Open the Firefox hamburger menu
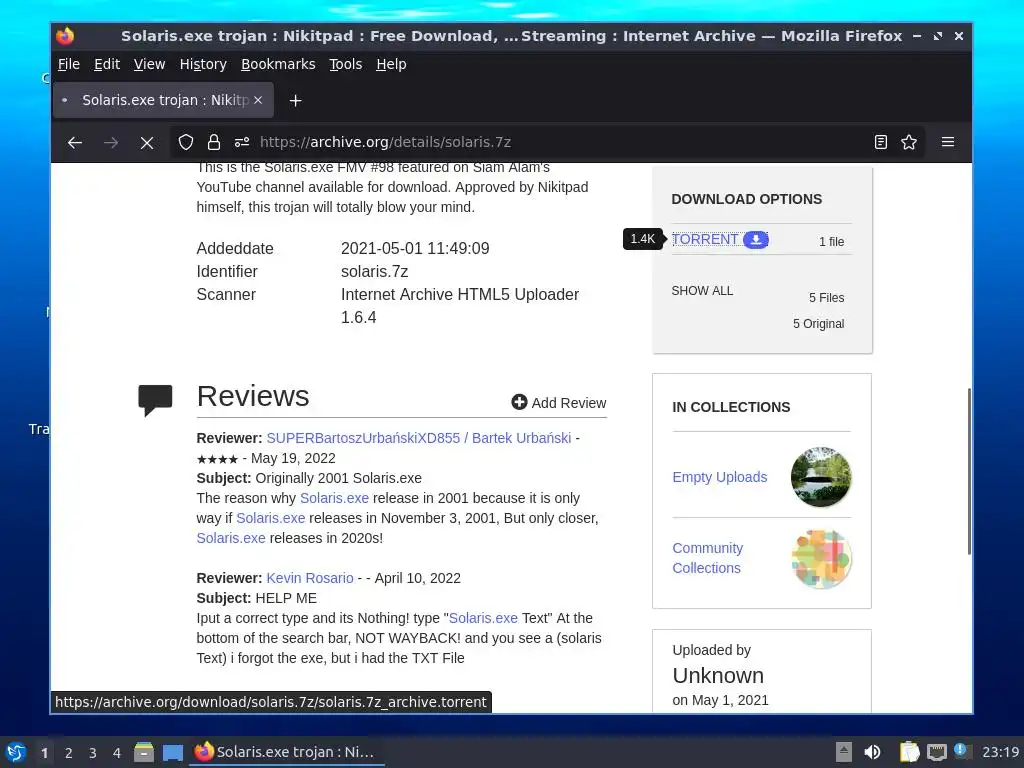Screen dimensions: 1024x768 coord(948,142)
